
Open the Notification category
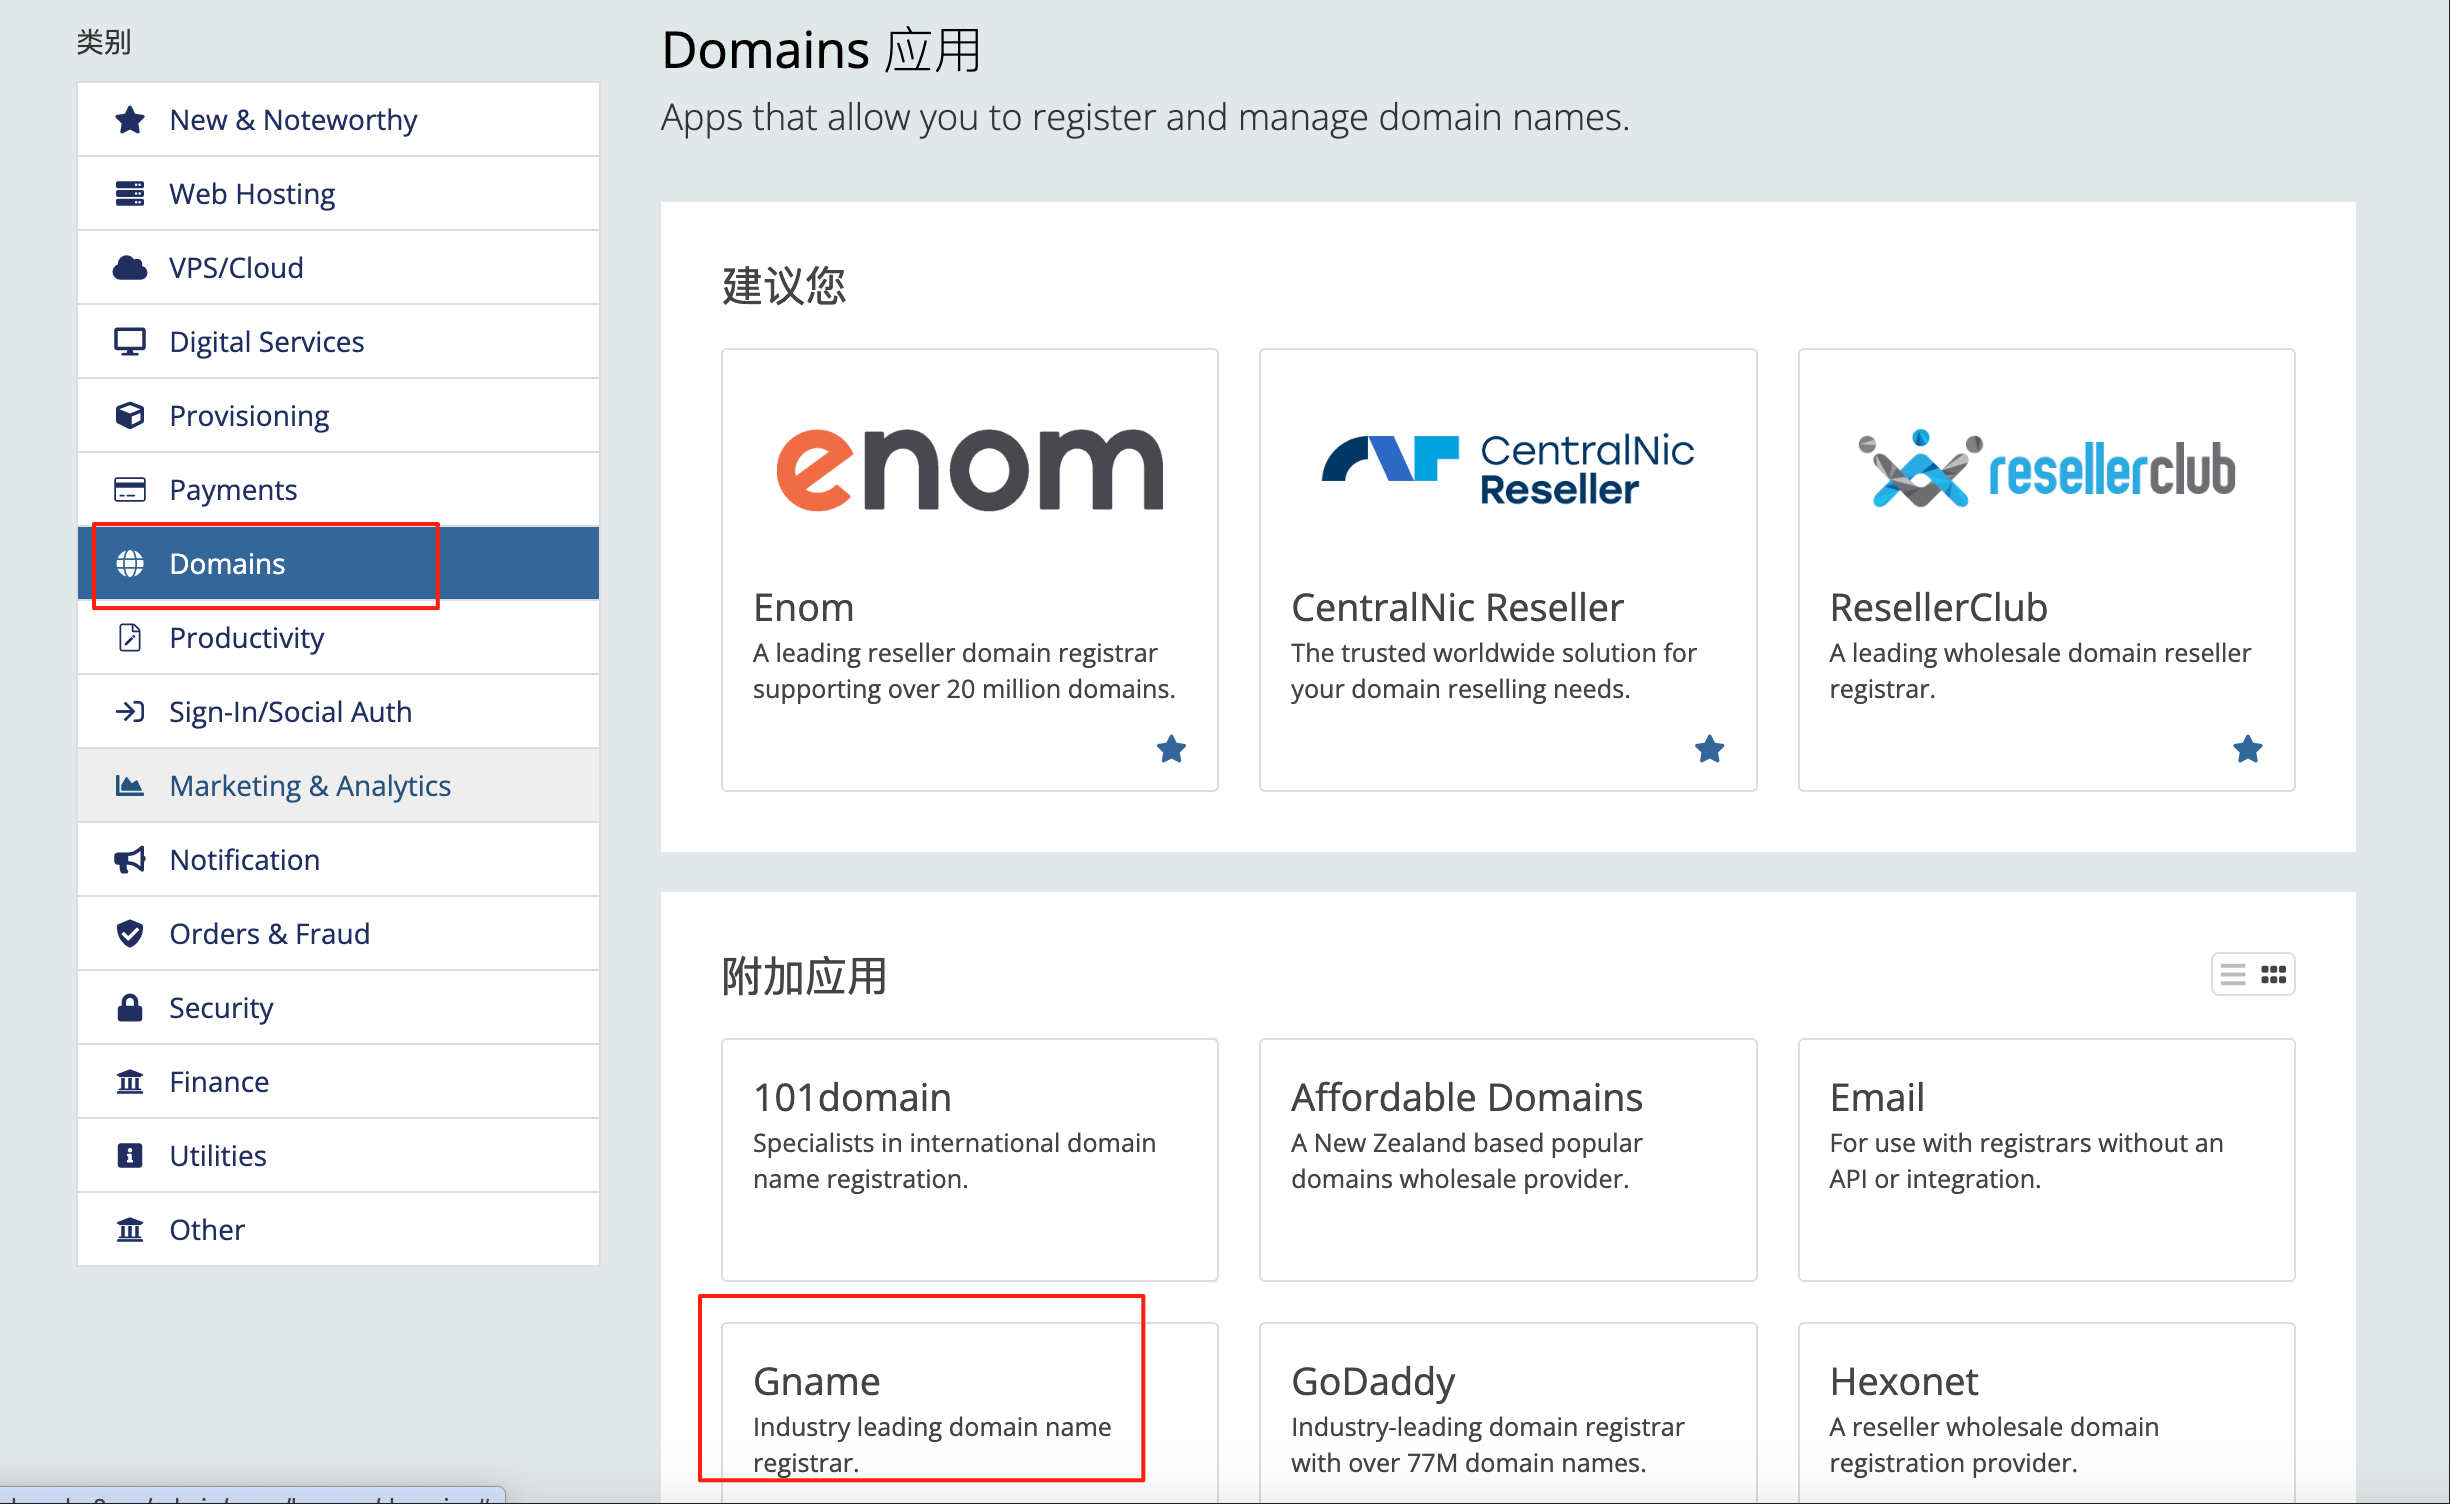[x=338, y=860]
